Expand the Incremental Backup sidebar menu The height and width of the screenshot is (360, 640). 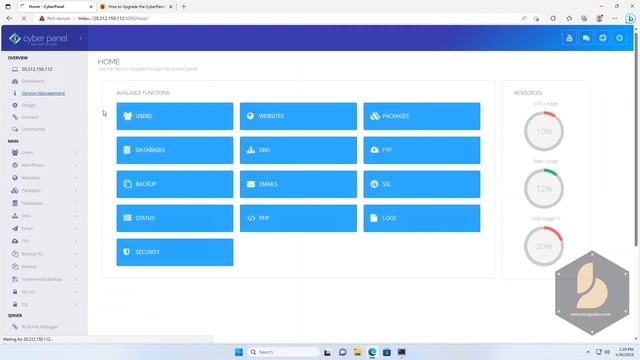44,279
